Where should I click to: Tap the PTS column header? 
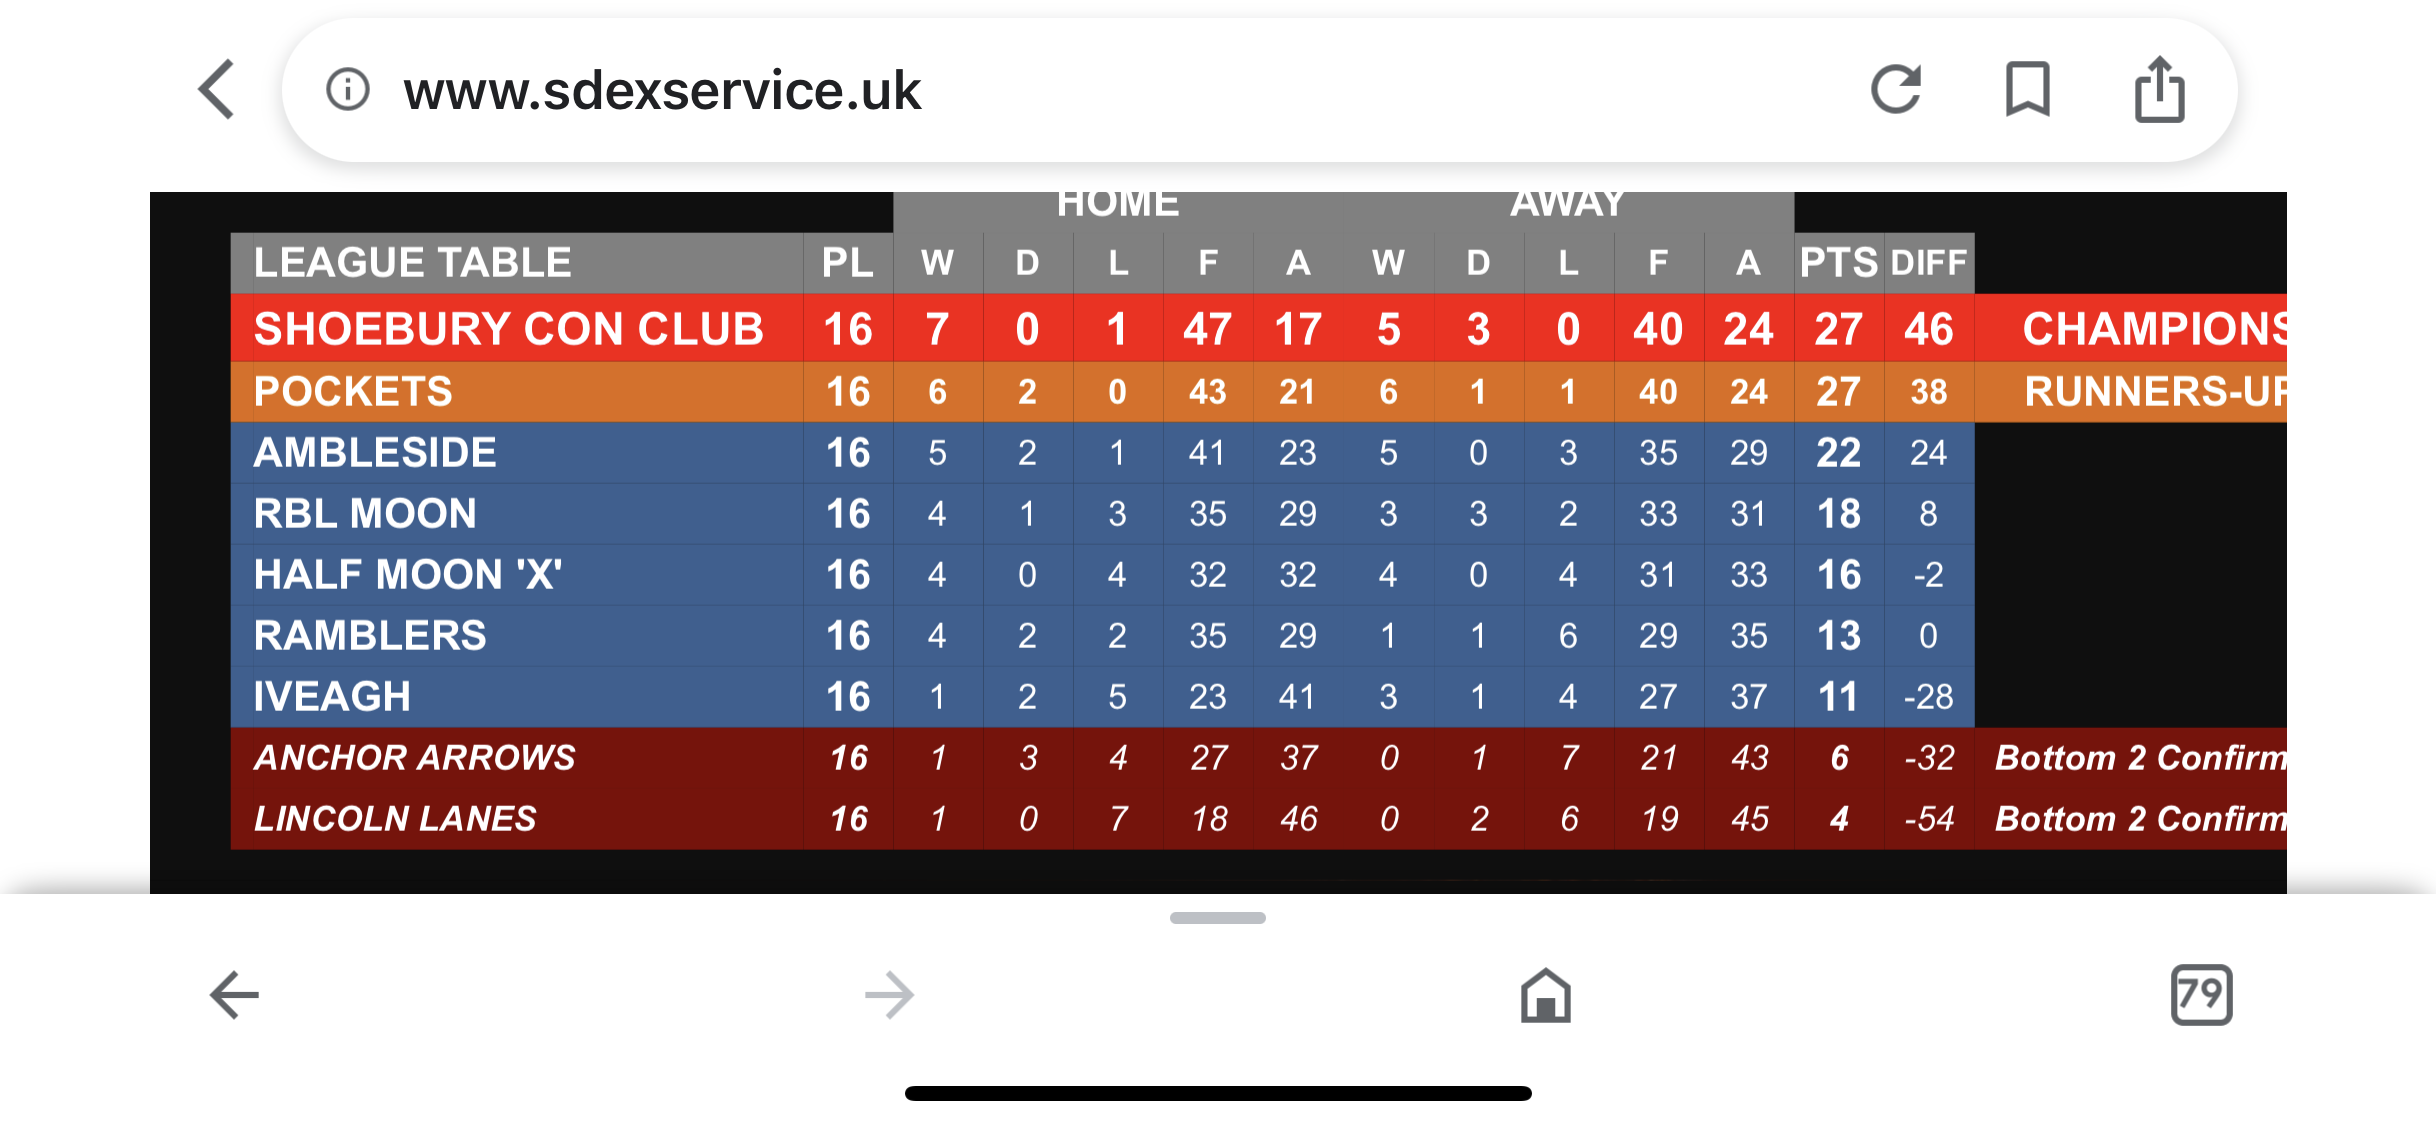point(1839,263)
